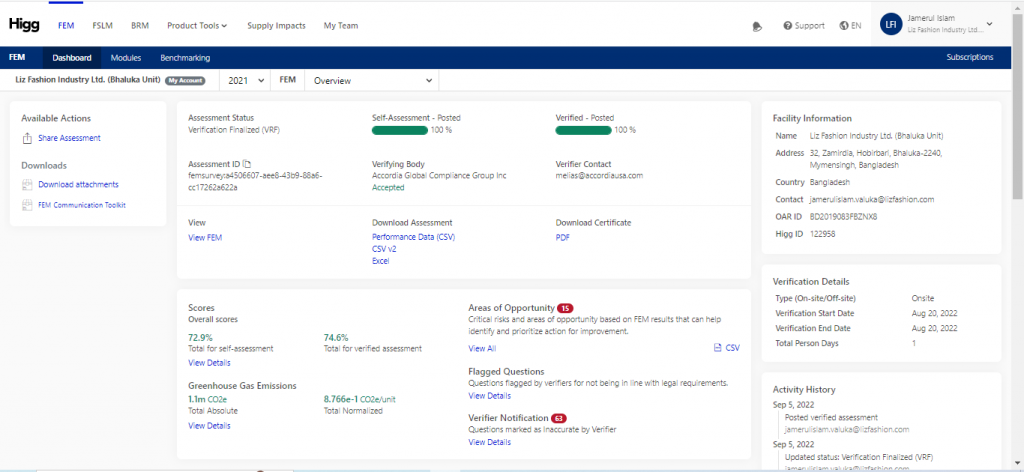Click the FEM Communication Toolkit icon

click(27, 205)
